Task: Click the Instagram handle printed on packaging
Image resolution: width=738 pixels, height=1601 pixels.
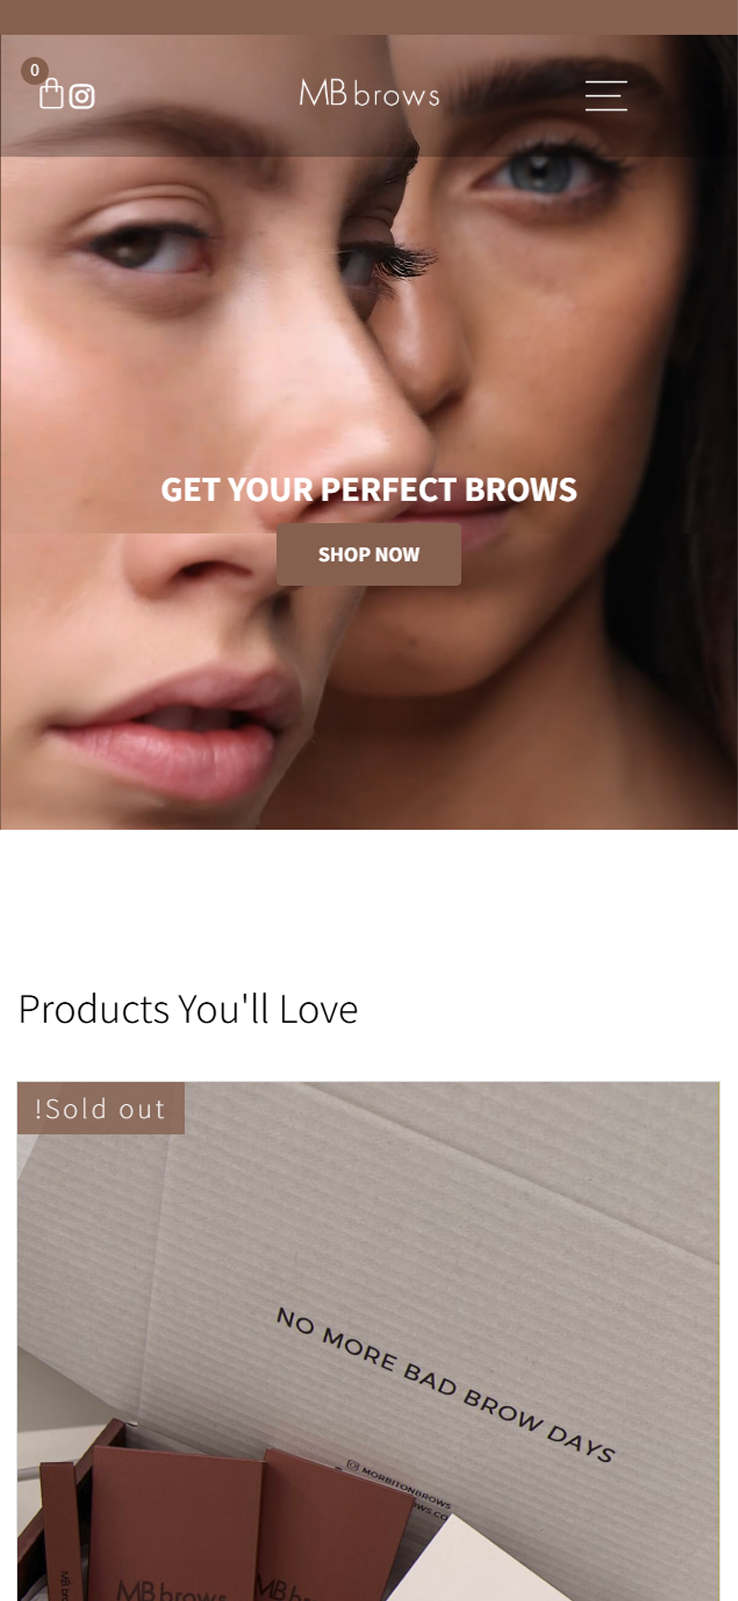Action: click(x=400, y=1484)
